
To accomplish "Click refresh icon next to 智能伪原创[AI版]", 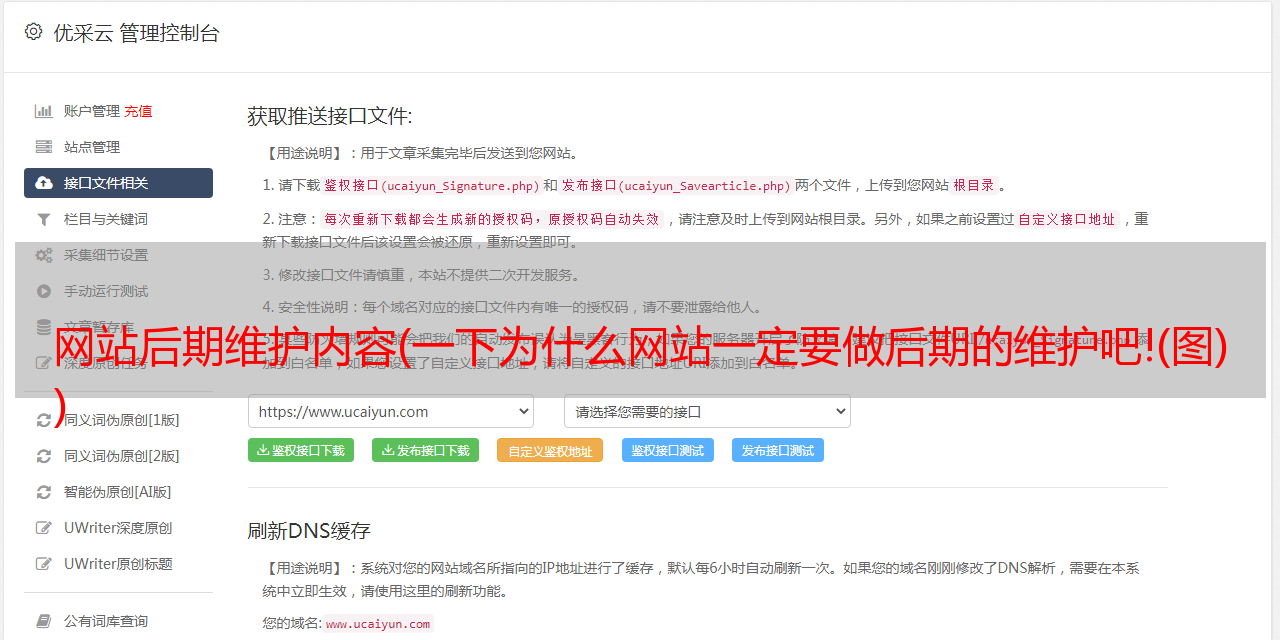I will [x=44, y=492].
